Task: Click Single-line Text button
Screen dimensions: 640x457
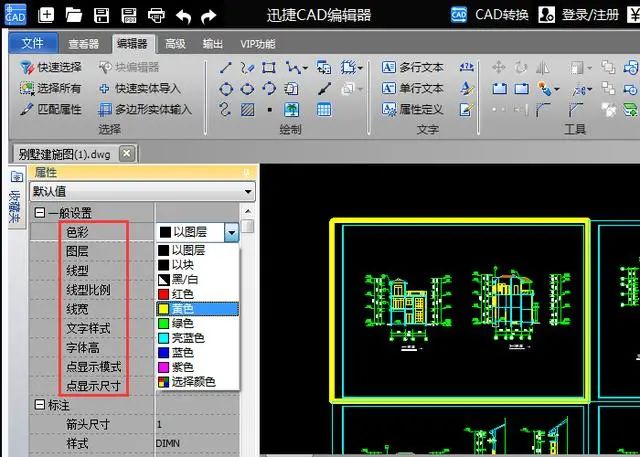Action: 412,88
